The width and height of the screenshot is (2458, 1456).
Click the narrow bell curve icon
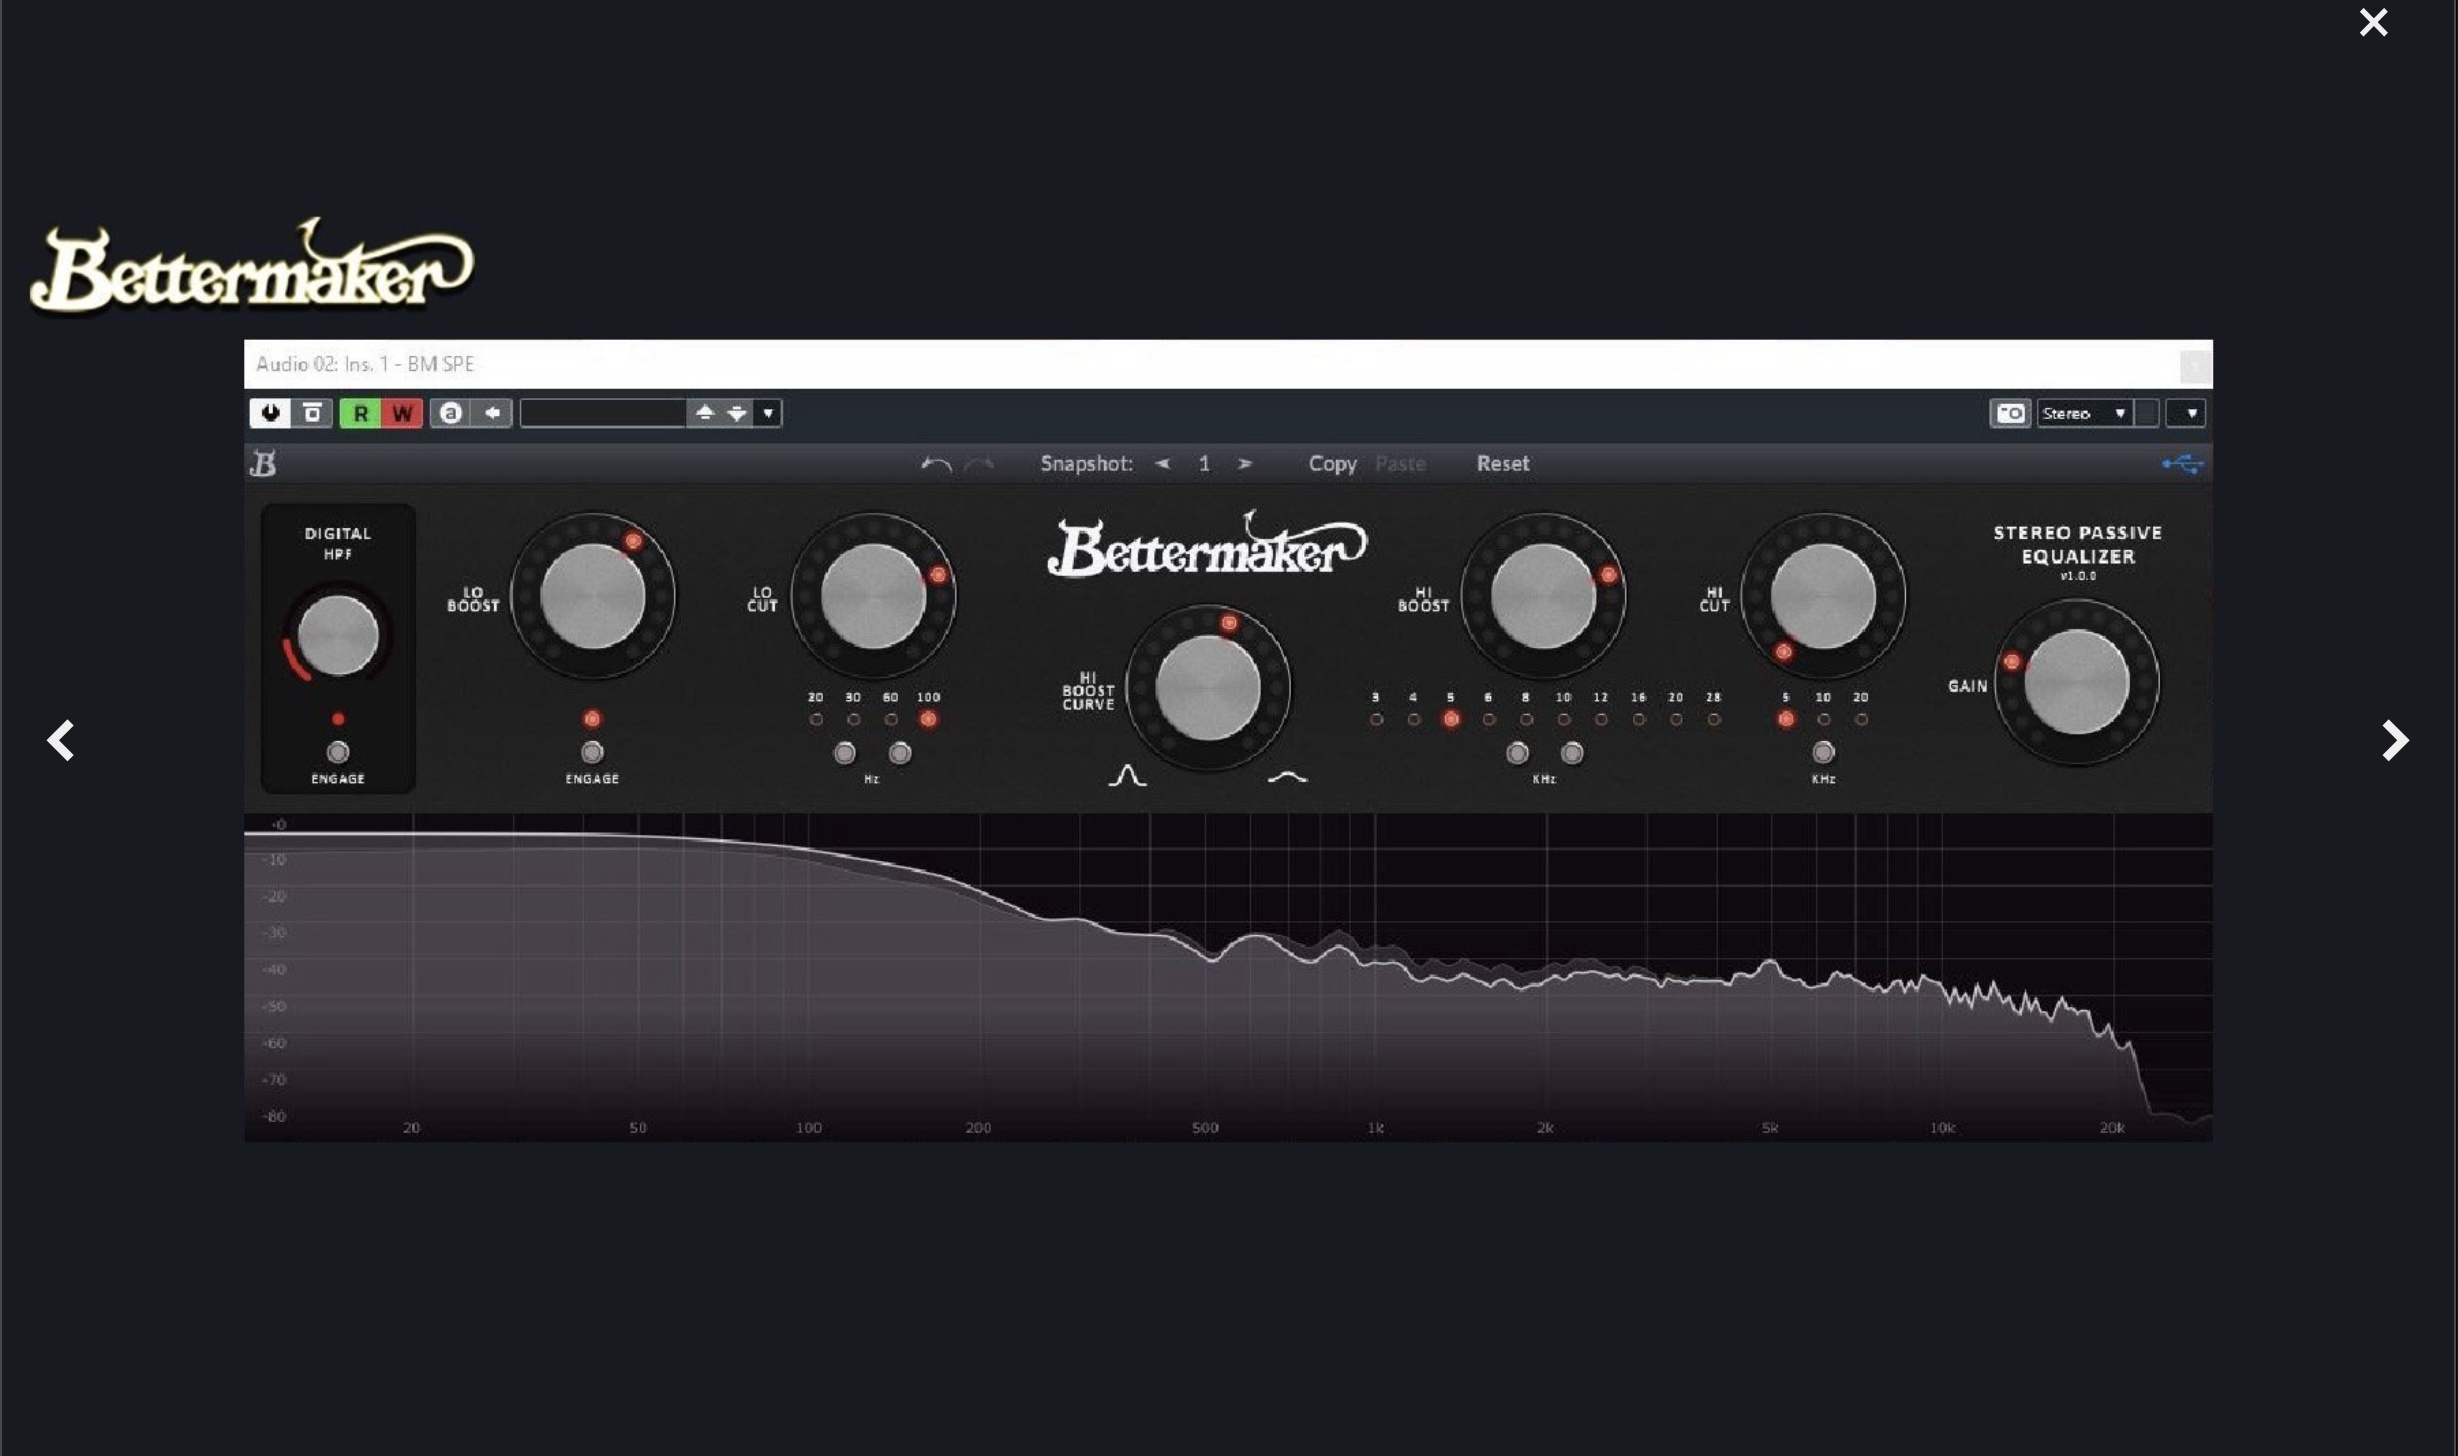pos(1127,776)
